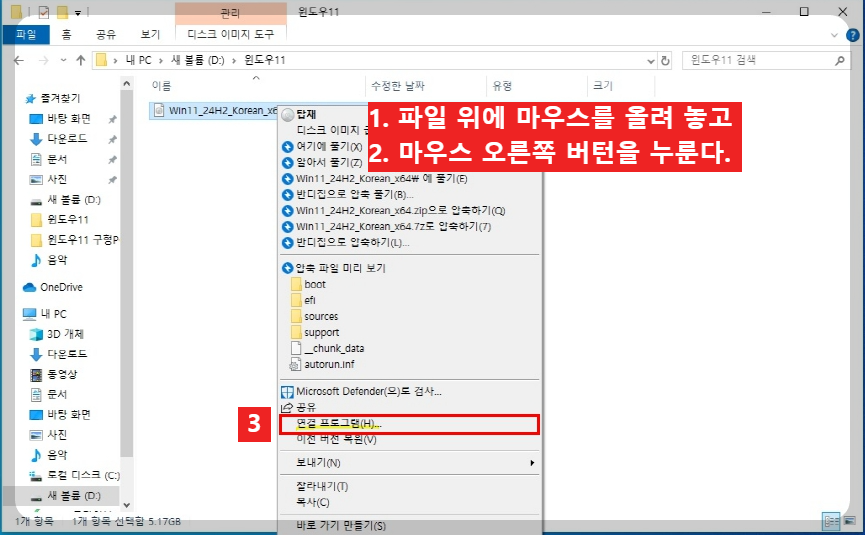This screenshot has width=865, height=535.
Task: Select 즐겨찾기 in navigation pane
Action: [60, 98]
